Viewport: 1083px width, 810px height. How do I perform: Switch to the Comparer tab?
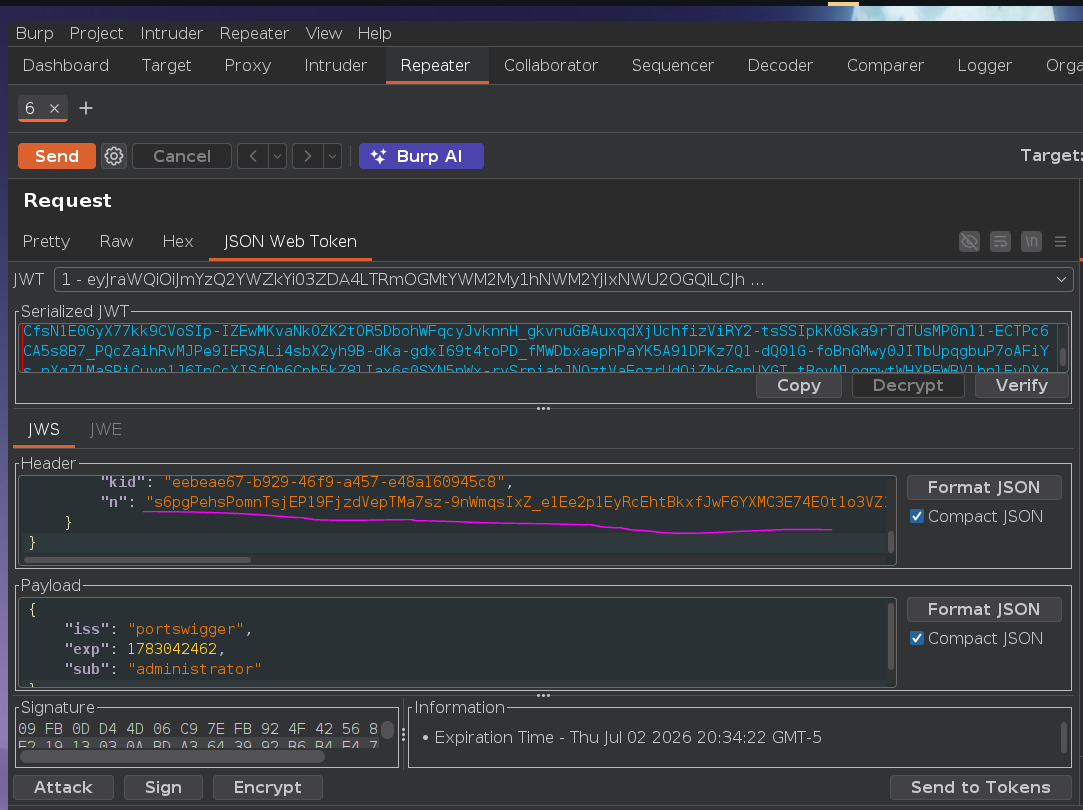(885, 66)
